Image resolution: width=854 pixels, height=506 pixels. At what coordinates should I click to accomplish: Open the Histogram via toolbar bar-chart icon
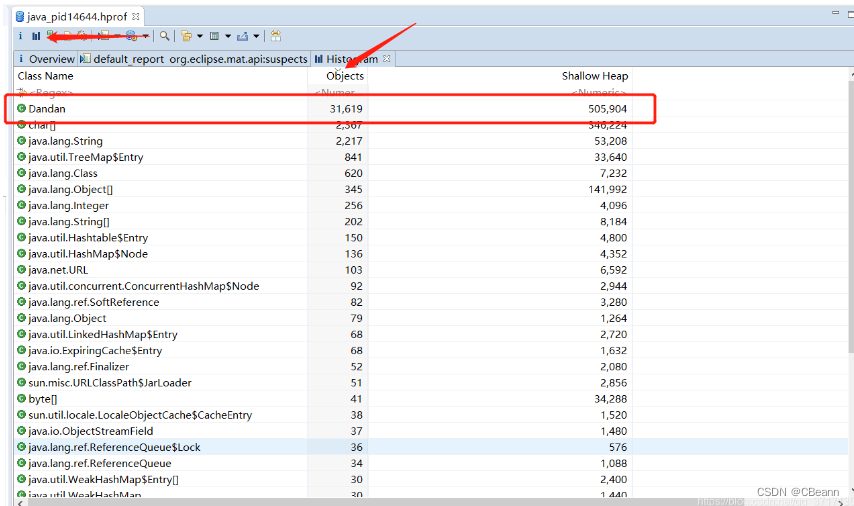click(36, 36)
